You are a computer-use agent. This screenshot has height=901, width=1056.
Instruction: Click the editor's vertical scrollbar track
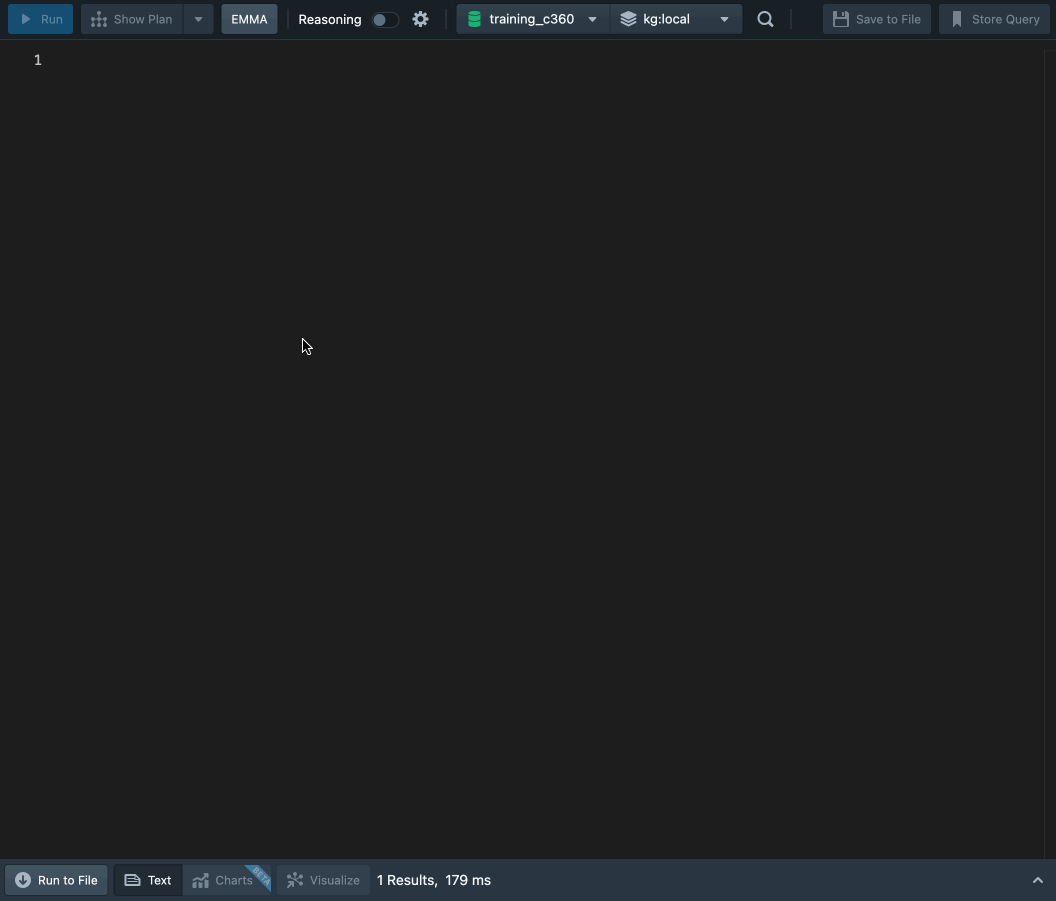[x=1048, y=400]
